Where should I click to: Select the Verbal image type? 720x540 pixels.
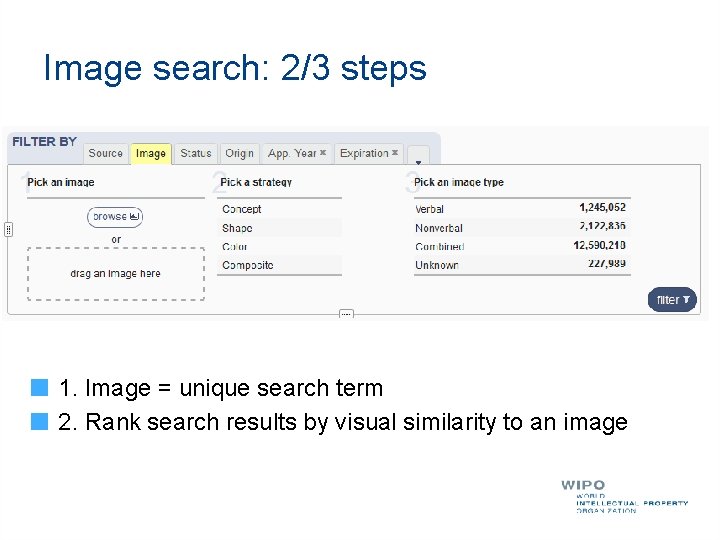(x=522, y=209)
